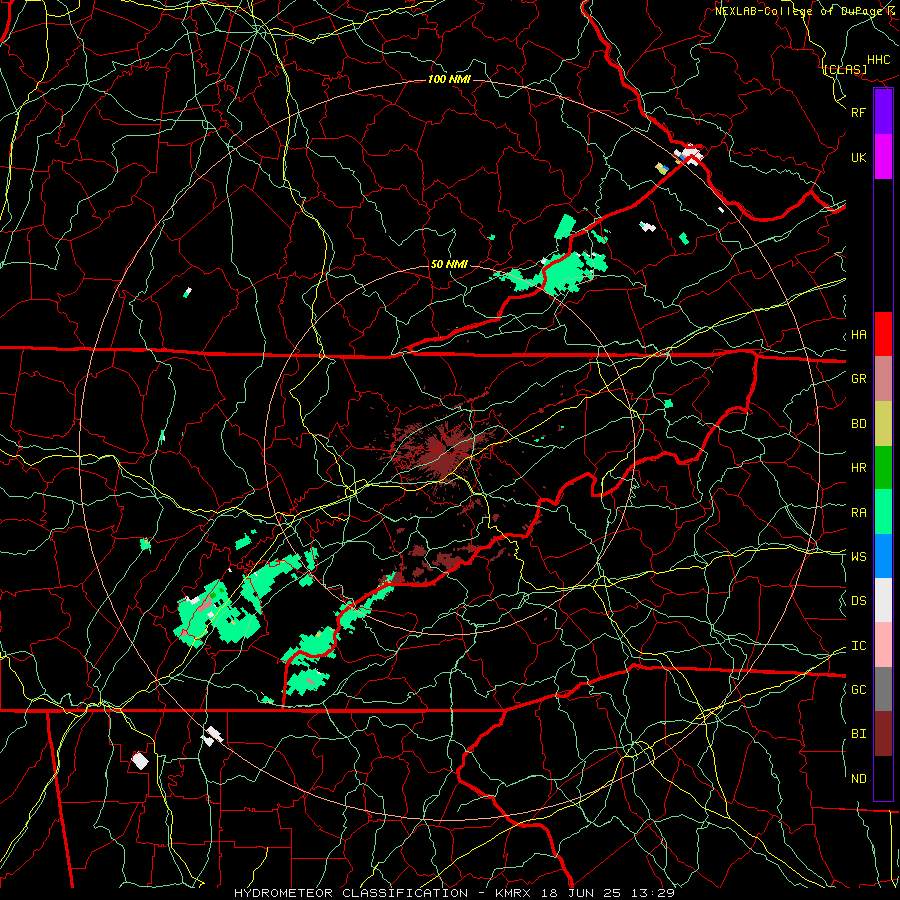Click the WS wet snow blue swatch

tap(883, 556)
